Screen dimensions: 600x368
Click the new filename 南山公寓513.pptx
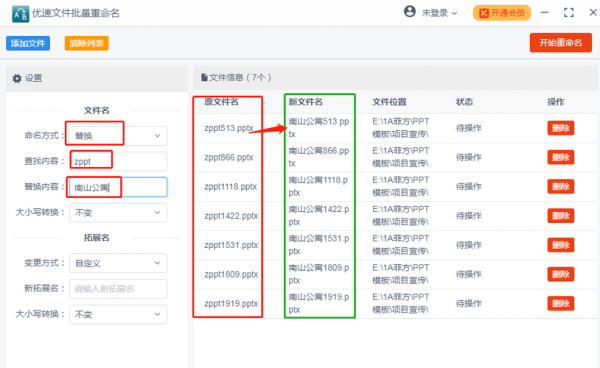(x=319, y=128)
